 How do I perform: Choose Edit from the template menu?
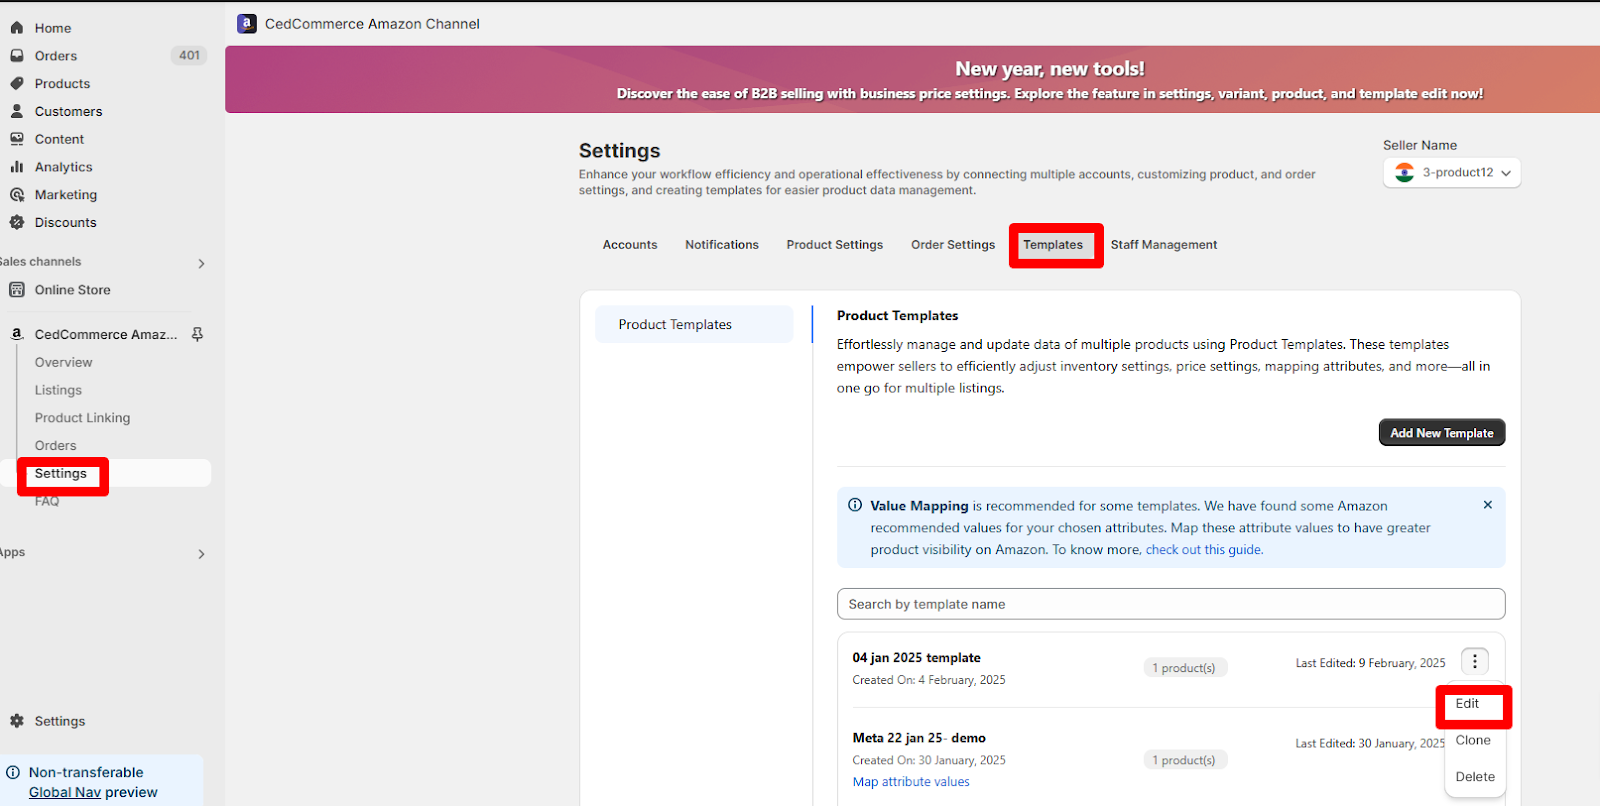pyautogui.click(x=1467, y=704)
